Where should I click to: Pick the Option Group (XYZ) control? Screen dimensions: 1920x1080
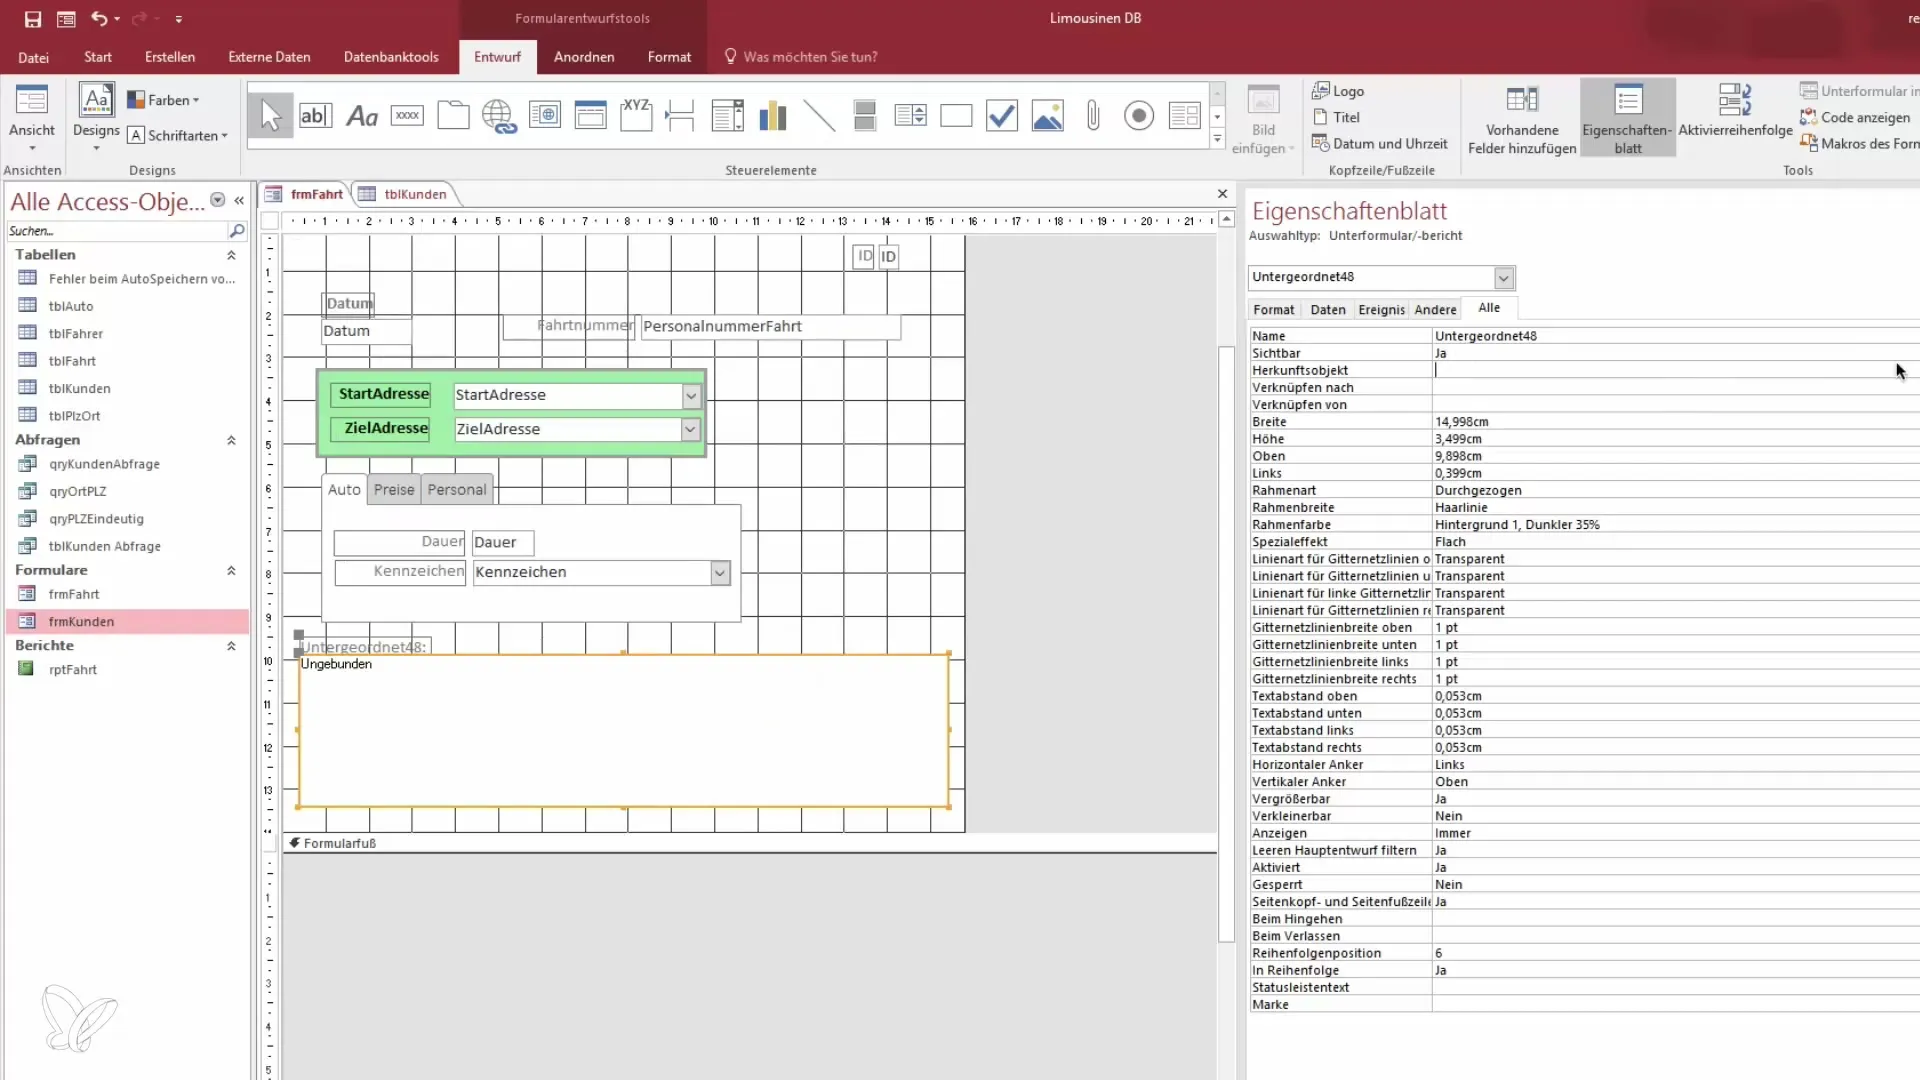[636, 116]
